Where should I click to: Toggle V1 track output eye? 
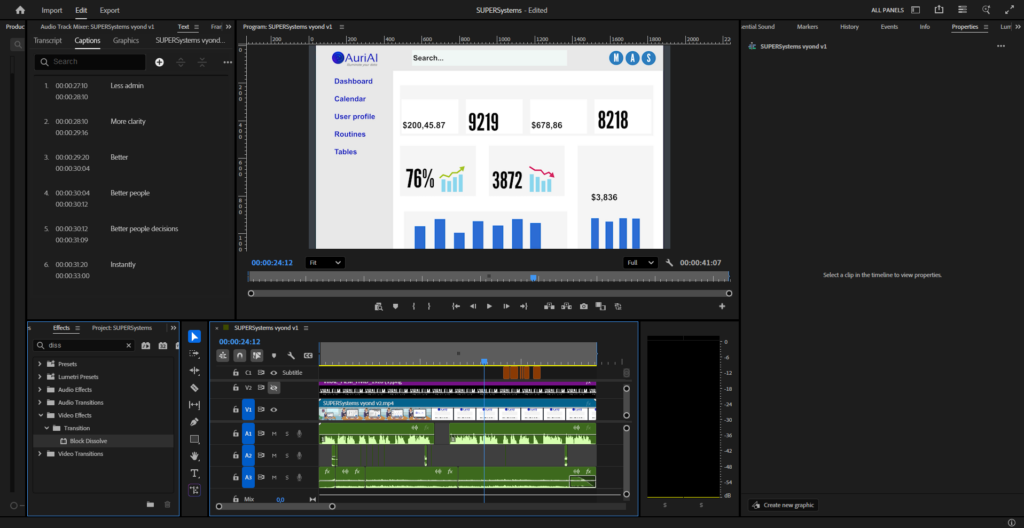(274, 410)
